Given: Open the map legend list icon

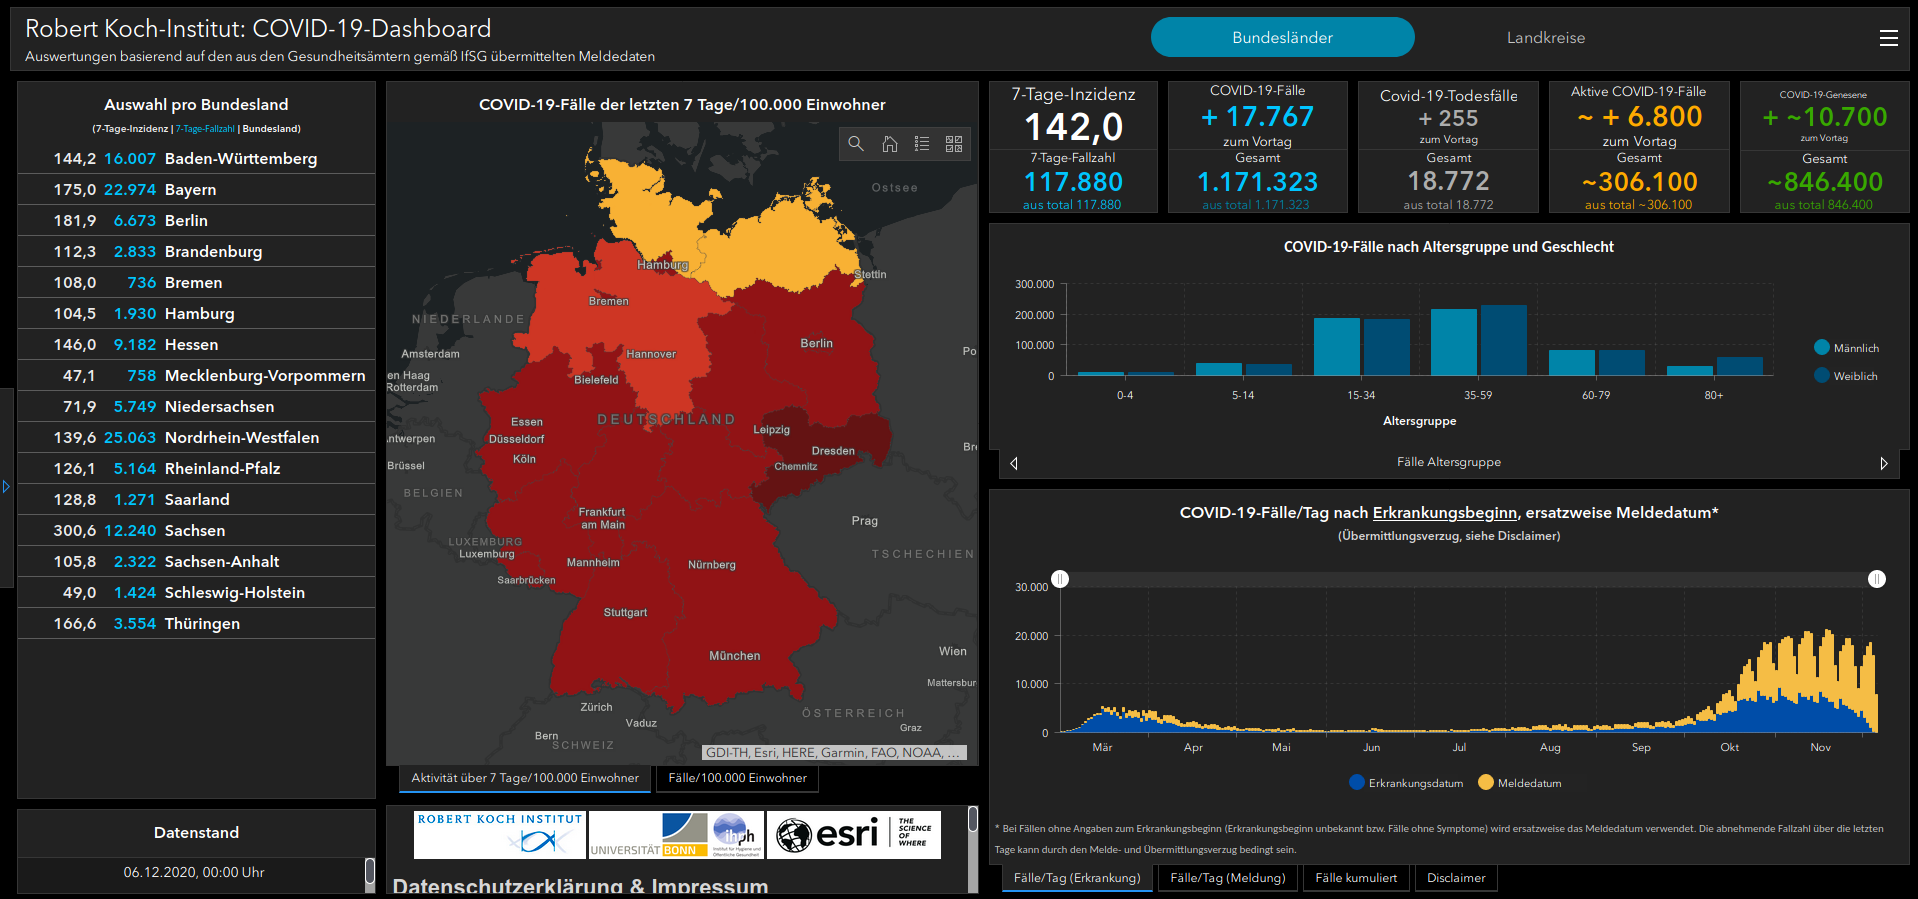Looking at the screenshot, I should [922, 144].
